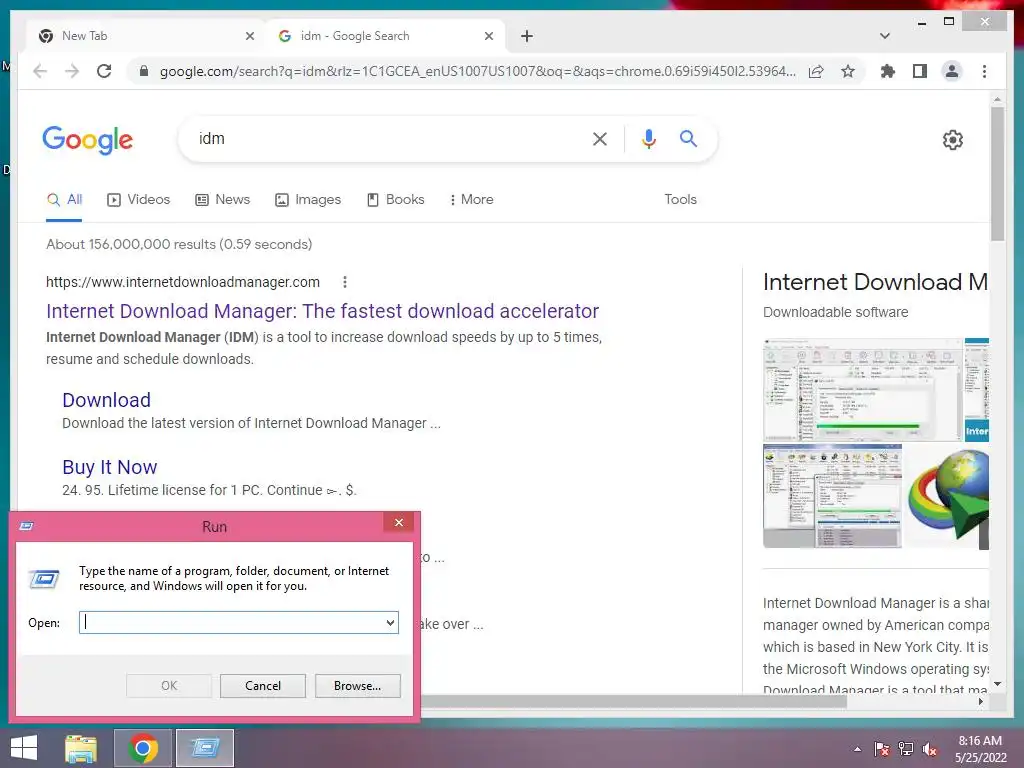
Task: Share this page via address bar icon
Action: (x=816, y=71)
